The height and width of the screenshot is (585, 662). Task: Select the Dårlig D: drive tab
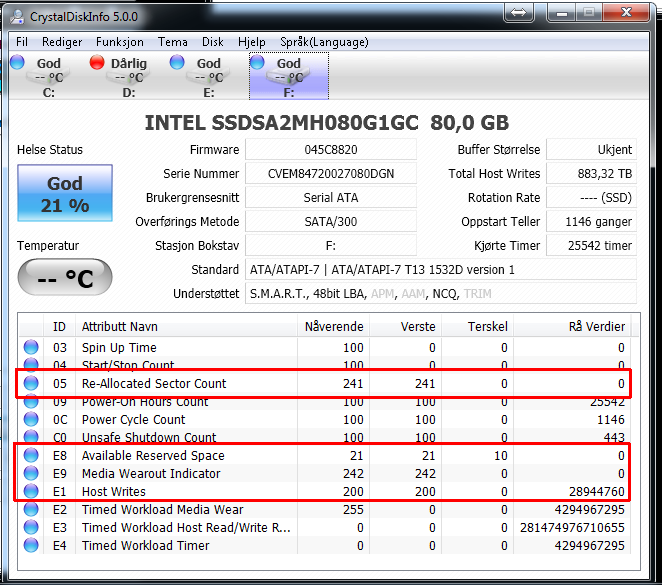click(128, 76)
